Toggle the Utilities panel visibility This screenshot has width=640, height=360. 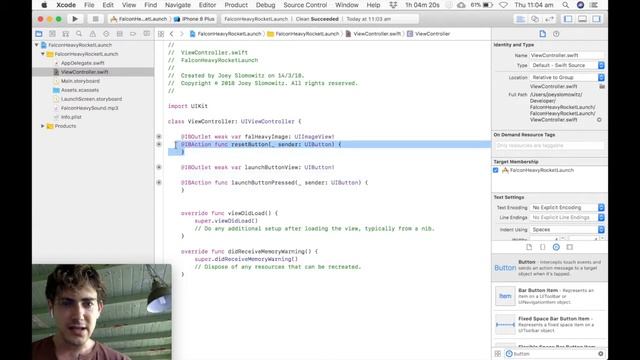pyautogui.click(x=596, y=19)
